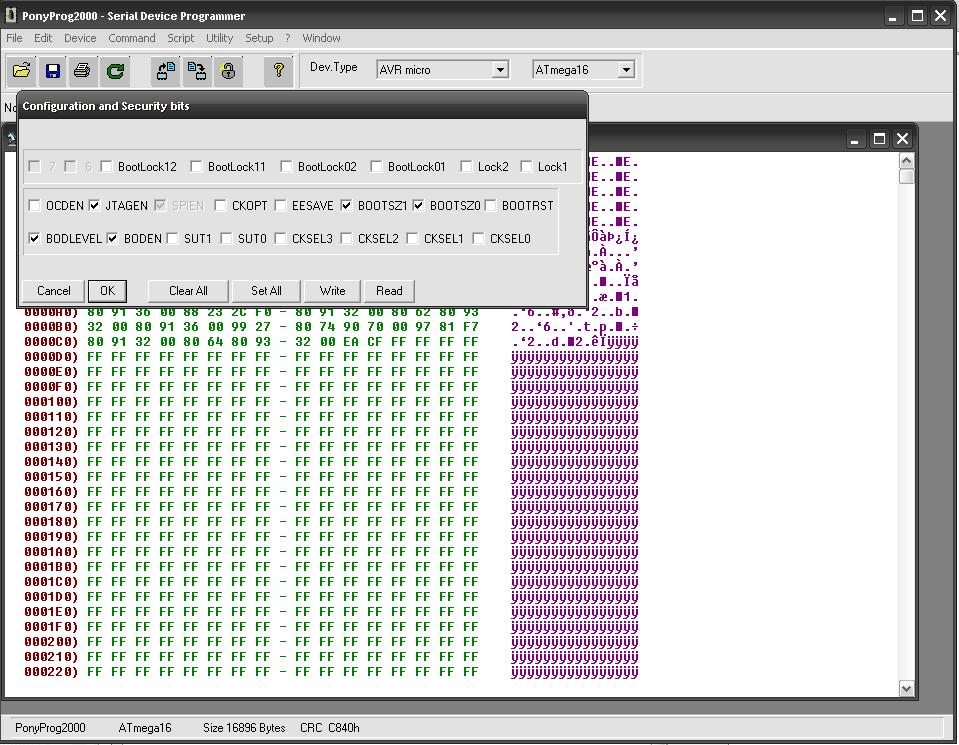Screen dimensions: 959x745
Task: Check the CKSEL1 checkbox
Action: point(412,239)
